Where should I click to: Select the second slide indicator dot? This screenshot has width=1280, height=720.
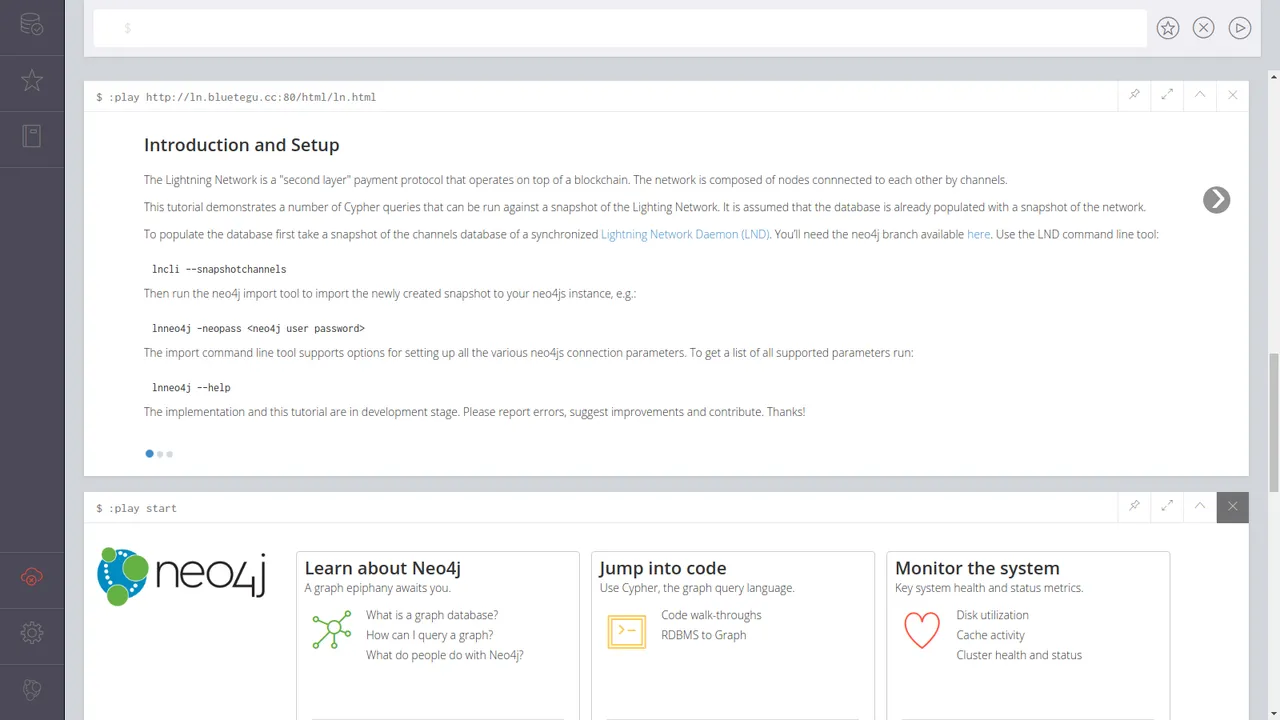(160, 454)
